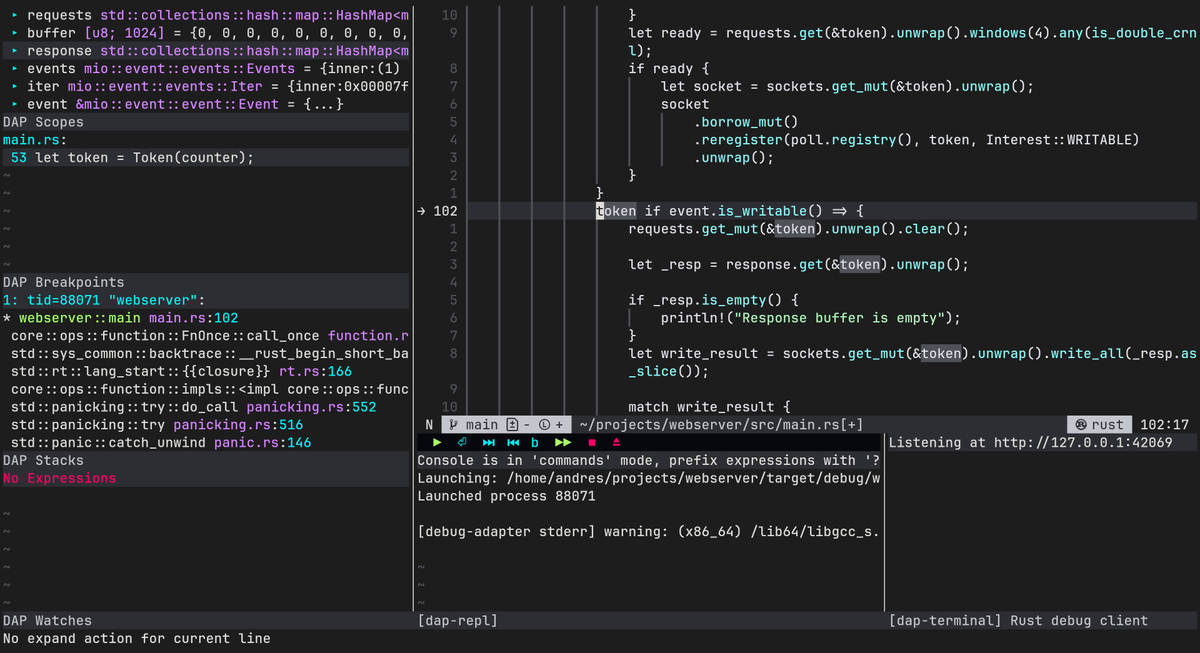The image size is (1200, 653).
Task: Select thread 1: tid=88071 "webserver"
Action: coord(104,300)
